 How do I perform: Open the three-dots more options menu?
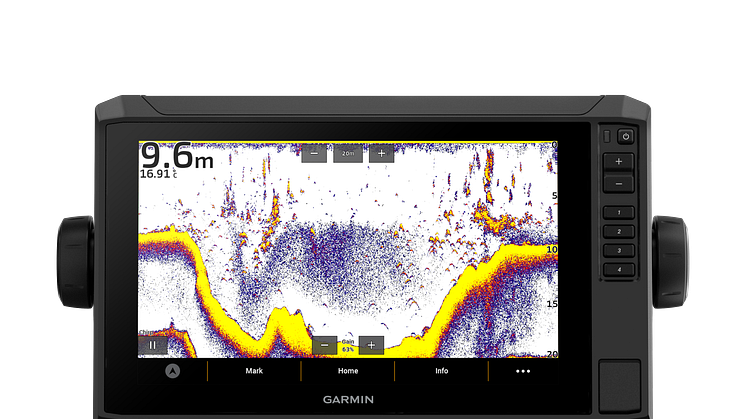pos(522,371)
